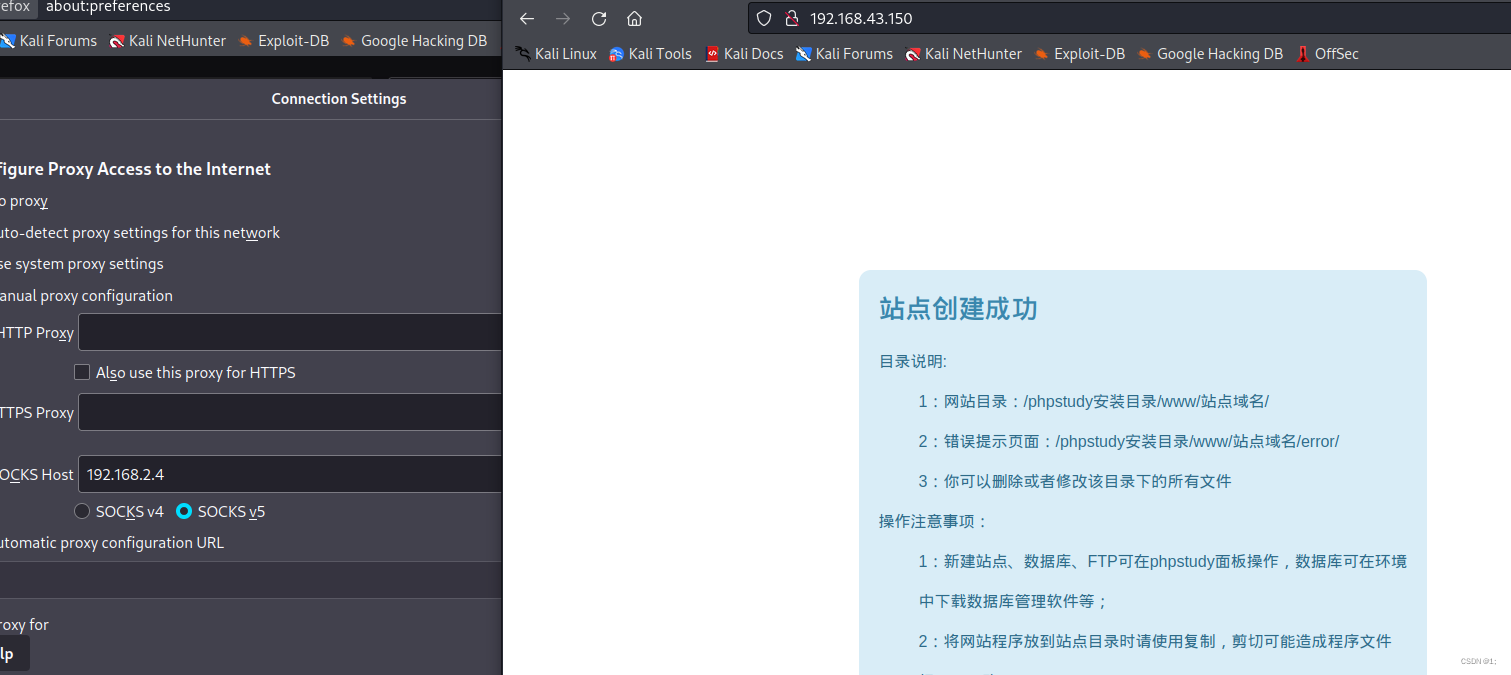Click the 目录说明 text on the page
Viewport: 1511px width, 675px height.
click(x=913, y=361)
